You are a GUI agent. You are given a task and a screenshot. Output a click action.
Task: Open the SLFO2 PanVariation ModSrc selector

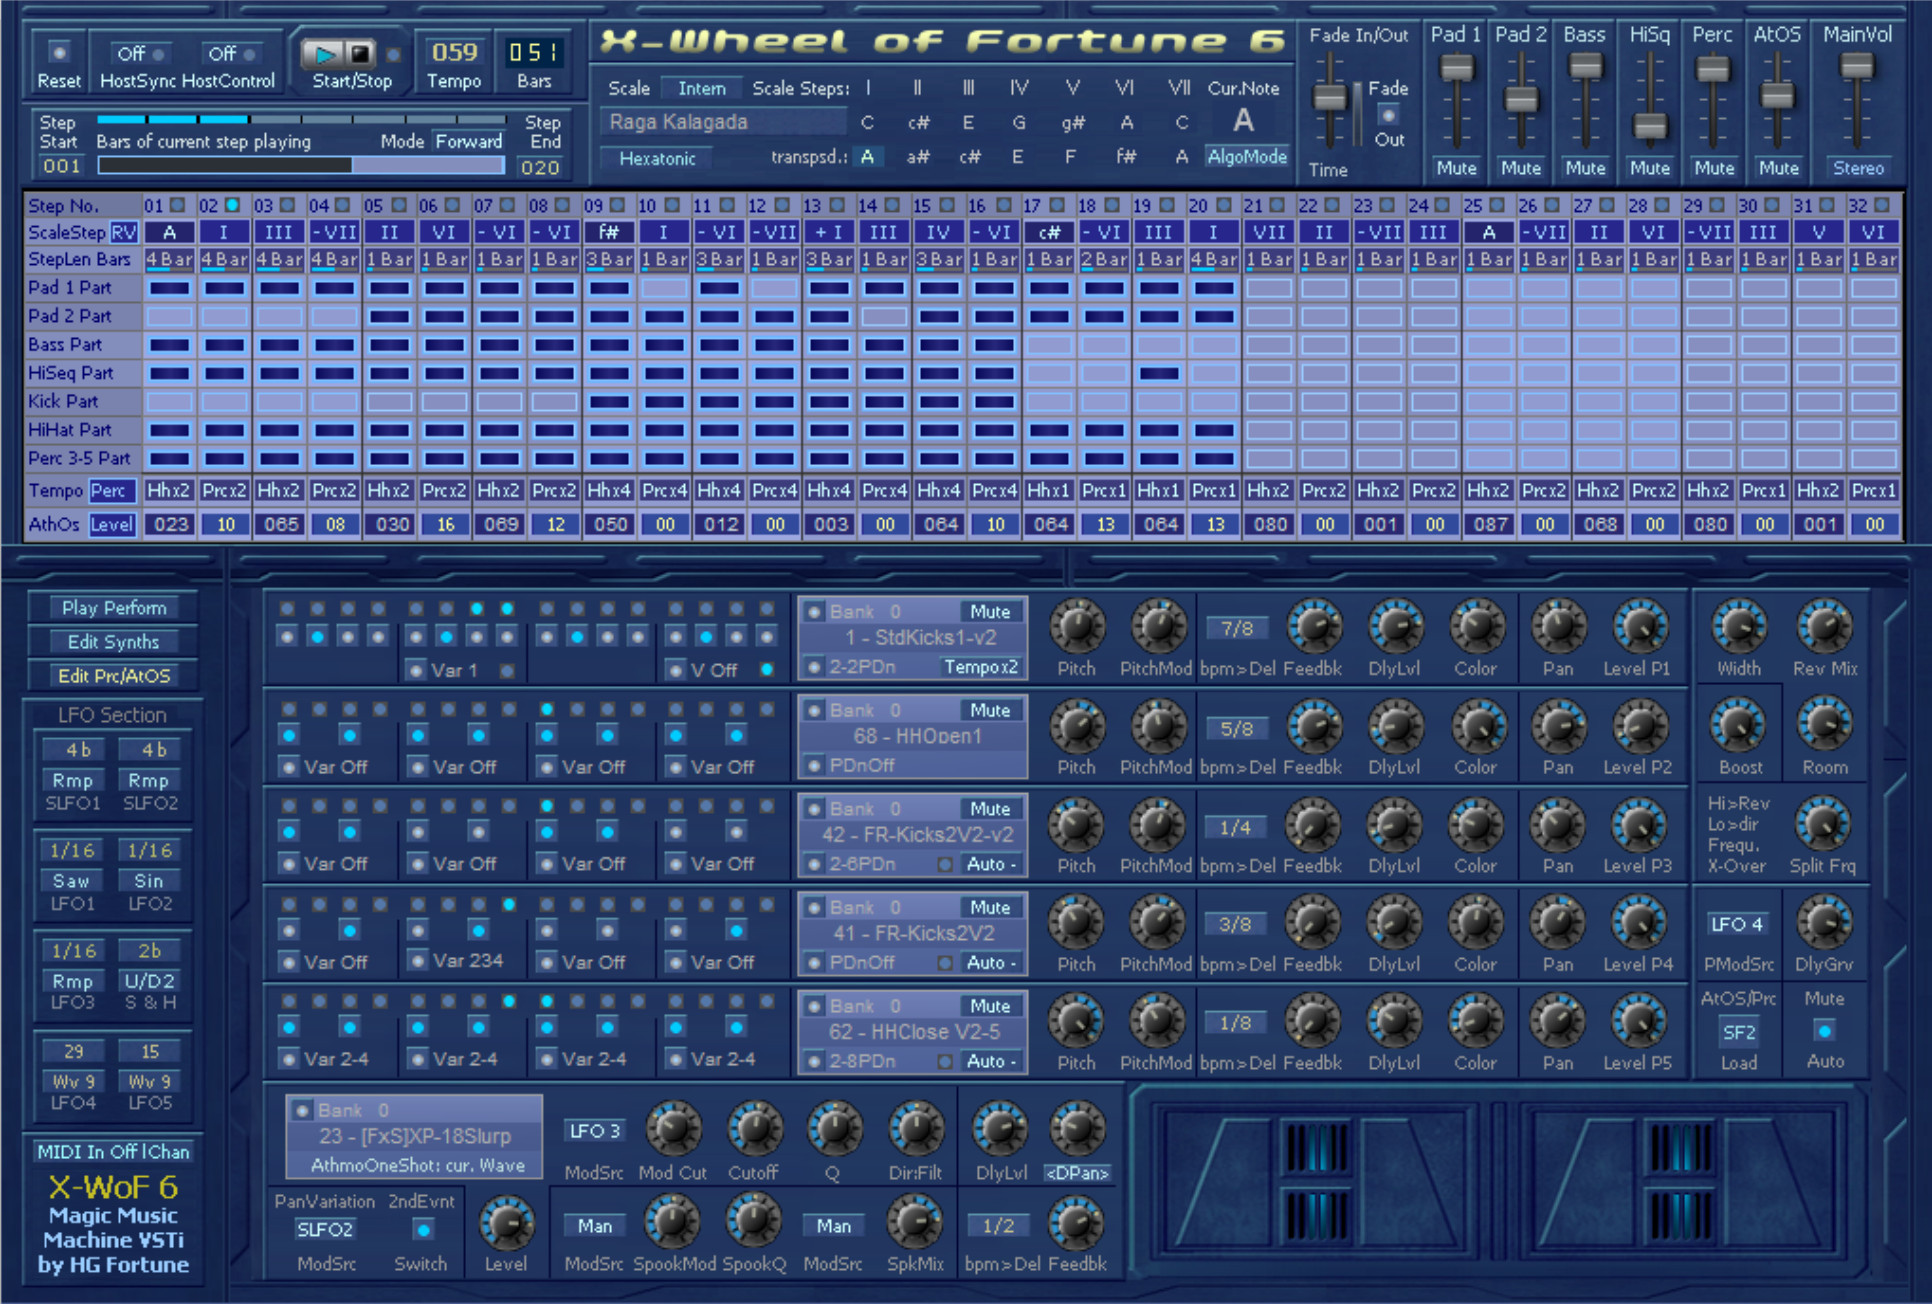tap(325, 1229)
